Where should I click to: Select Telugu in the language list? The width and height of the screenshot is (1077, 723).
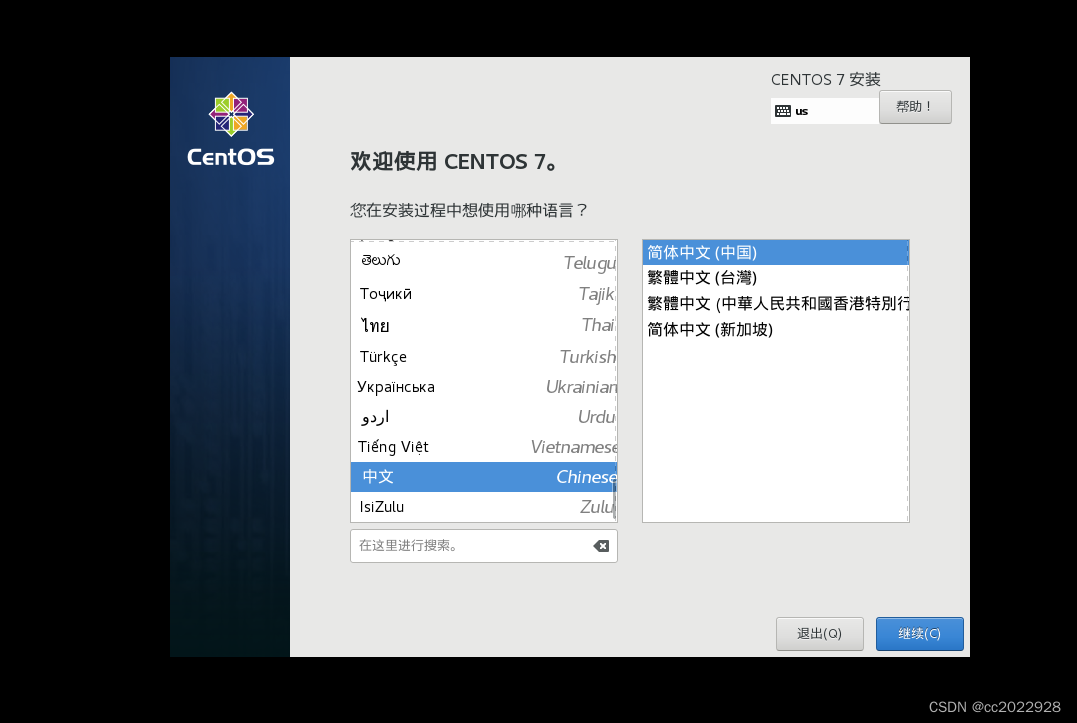coord(484,262)
